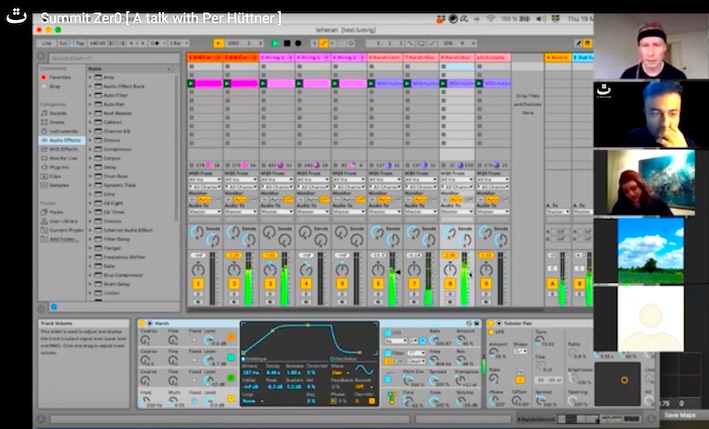Launch the MIDI clip in track 6
This screenshot has height=429, width=709.
tap(371, 84)
